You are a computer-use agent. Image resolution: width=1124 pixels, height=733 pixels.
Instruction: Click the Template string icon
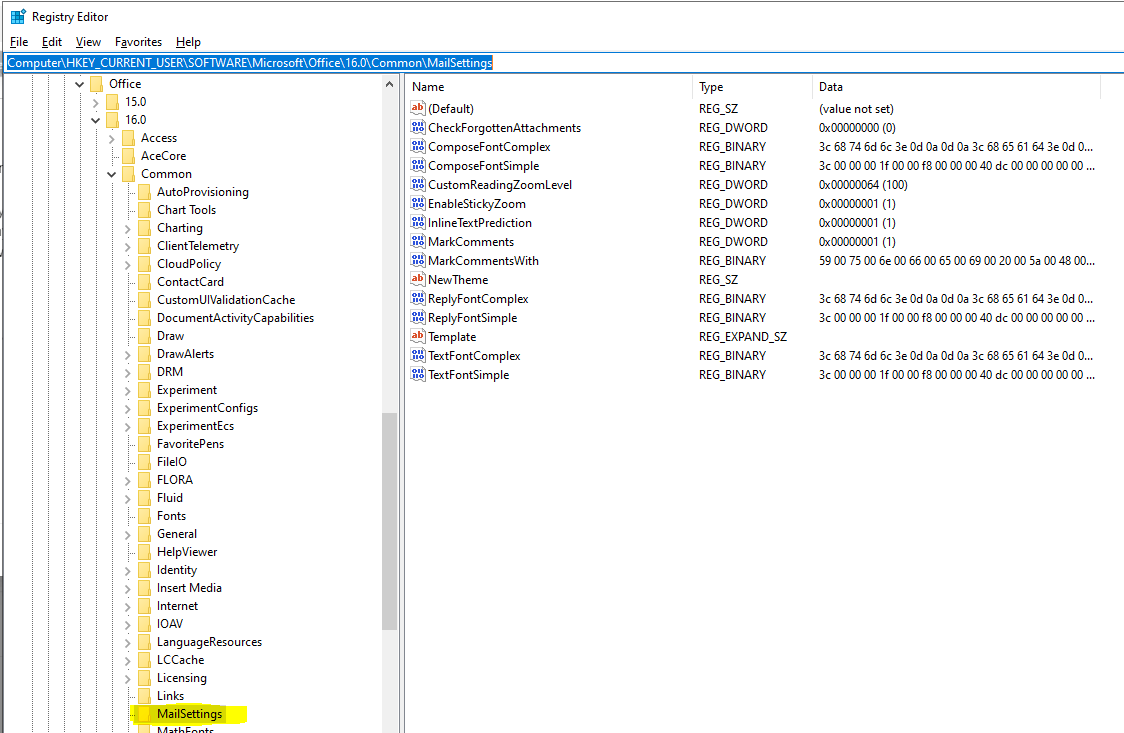(x=418, y=336)
